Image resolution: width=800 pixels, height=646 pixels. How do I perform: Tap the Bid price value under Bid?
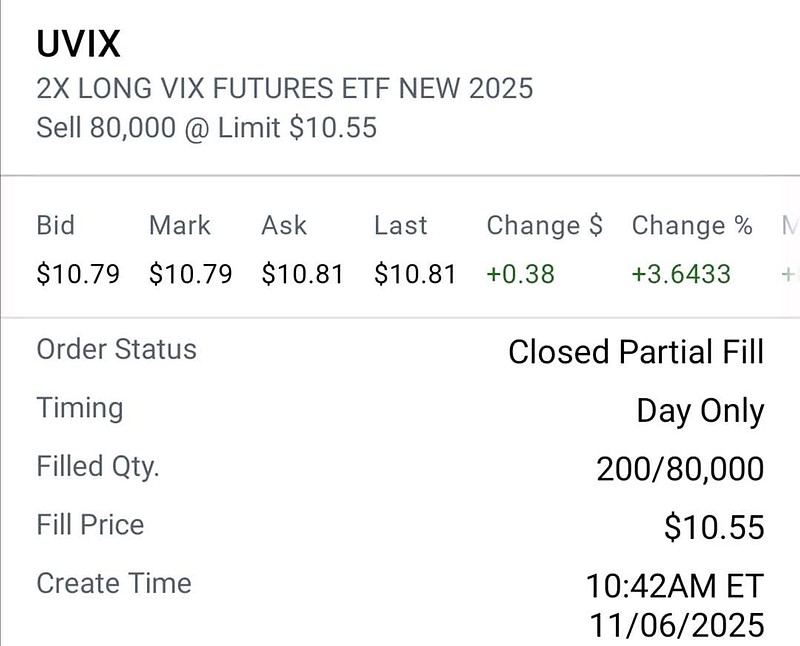click(77, 273)
